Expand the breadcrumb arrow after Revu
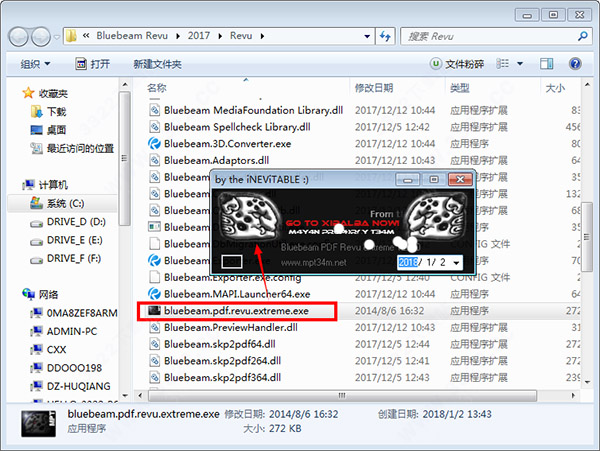600x451 pixels. point(262,36)
